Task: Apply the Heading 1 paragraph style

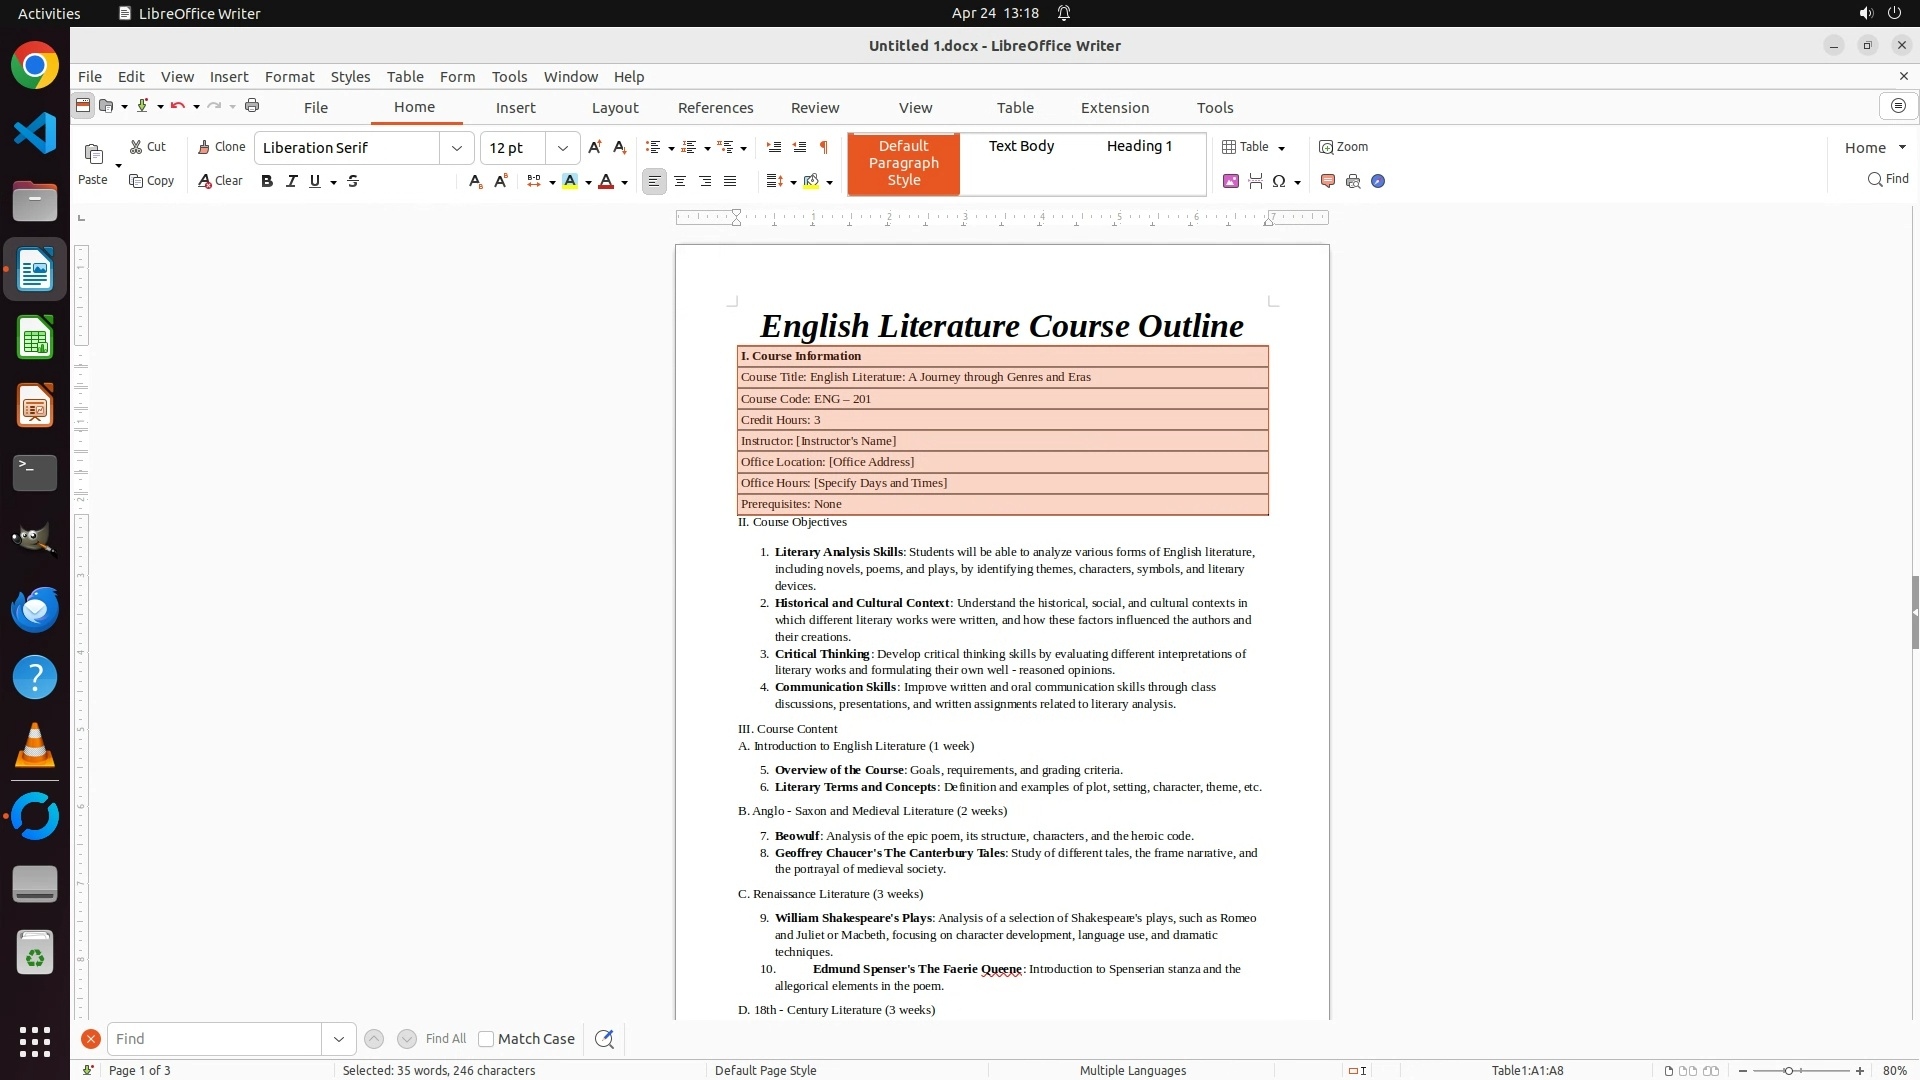Action: (x=1139, y=146)
